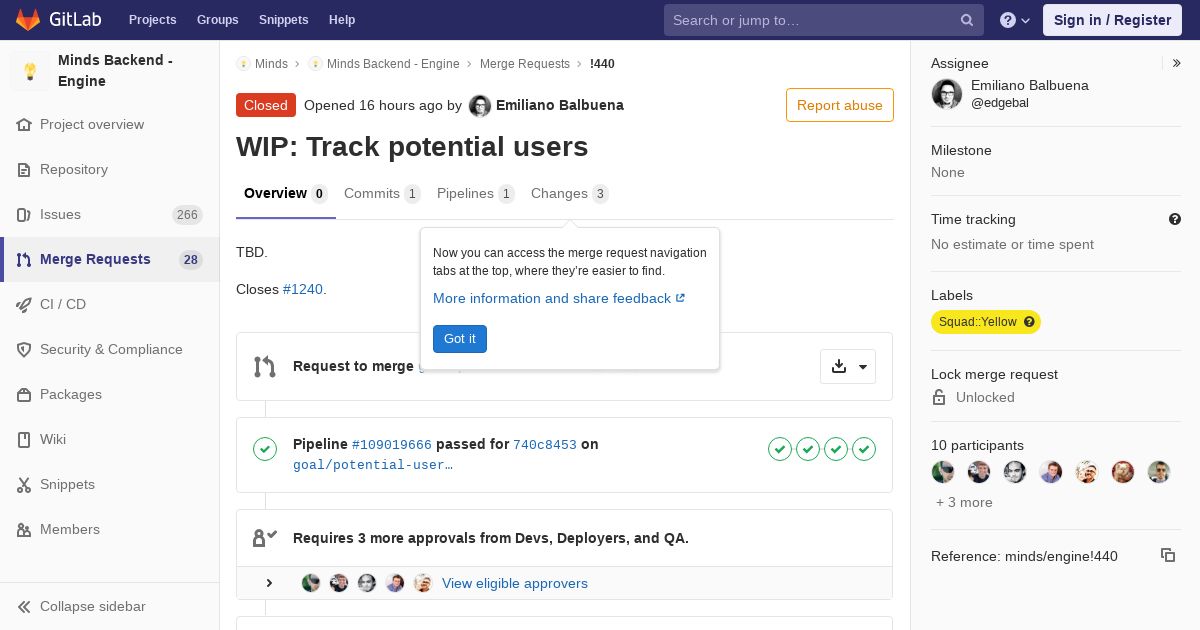Collapse the sidebar
Image resolution: width=1200 pixels, height=630 pixels.
tap(110, 606)
